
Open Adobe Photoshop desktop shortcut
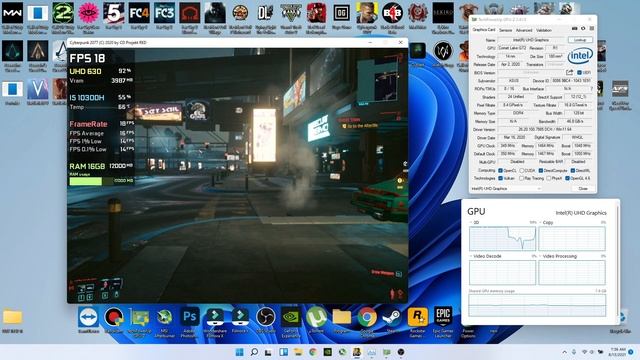(x=189, y=318)
